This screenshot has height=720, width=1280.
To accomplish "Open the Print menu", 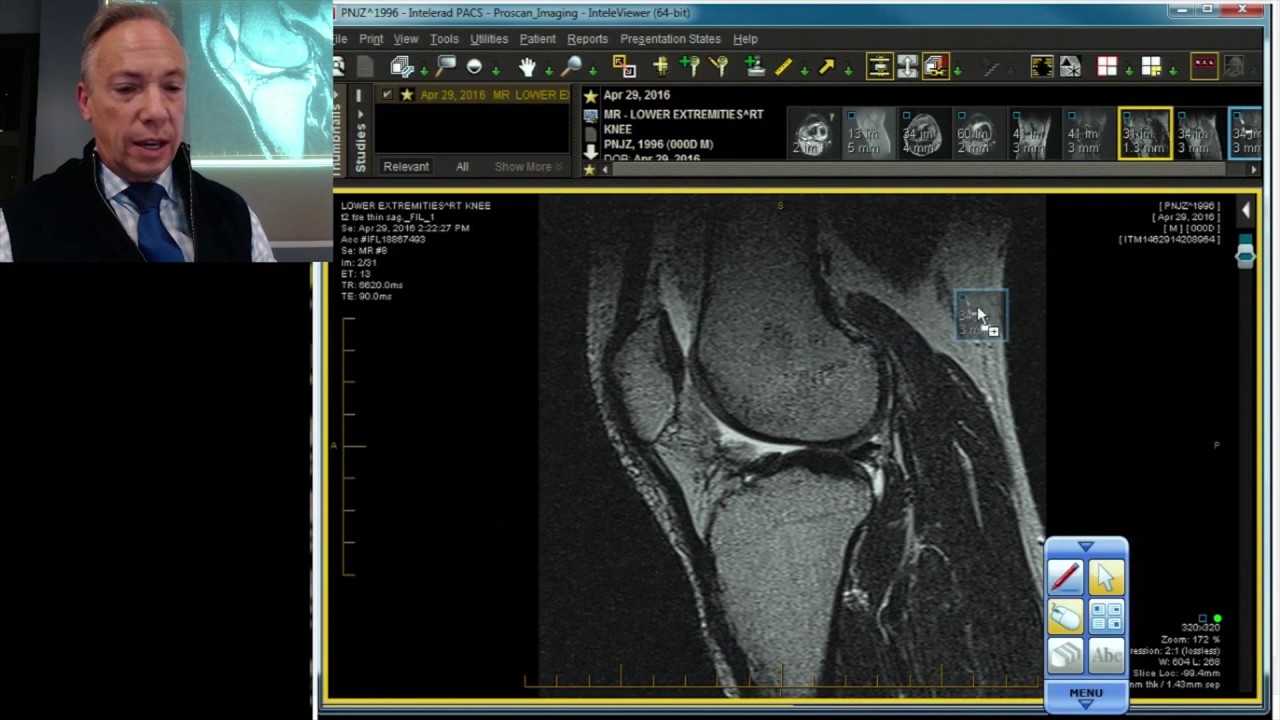I will pyautogui.click(x=371, y=39).
